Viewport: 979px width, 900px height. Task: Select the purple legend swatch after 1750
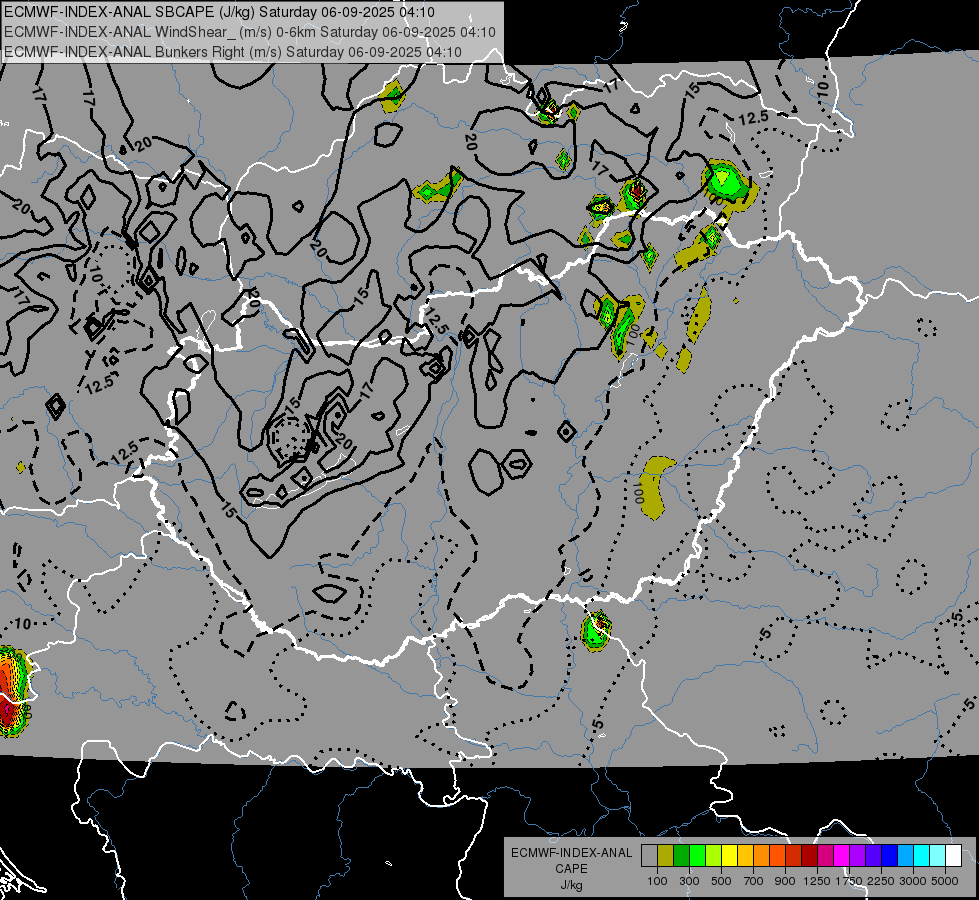coord(858,856)
